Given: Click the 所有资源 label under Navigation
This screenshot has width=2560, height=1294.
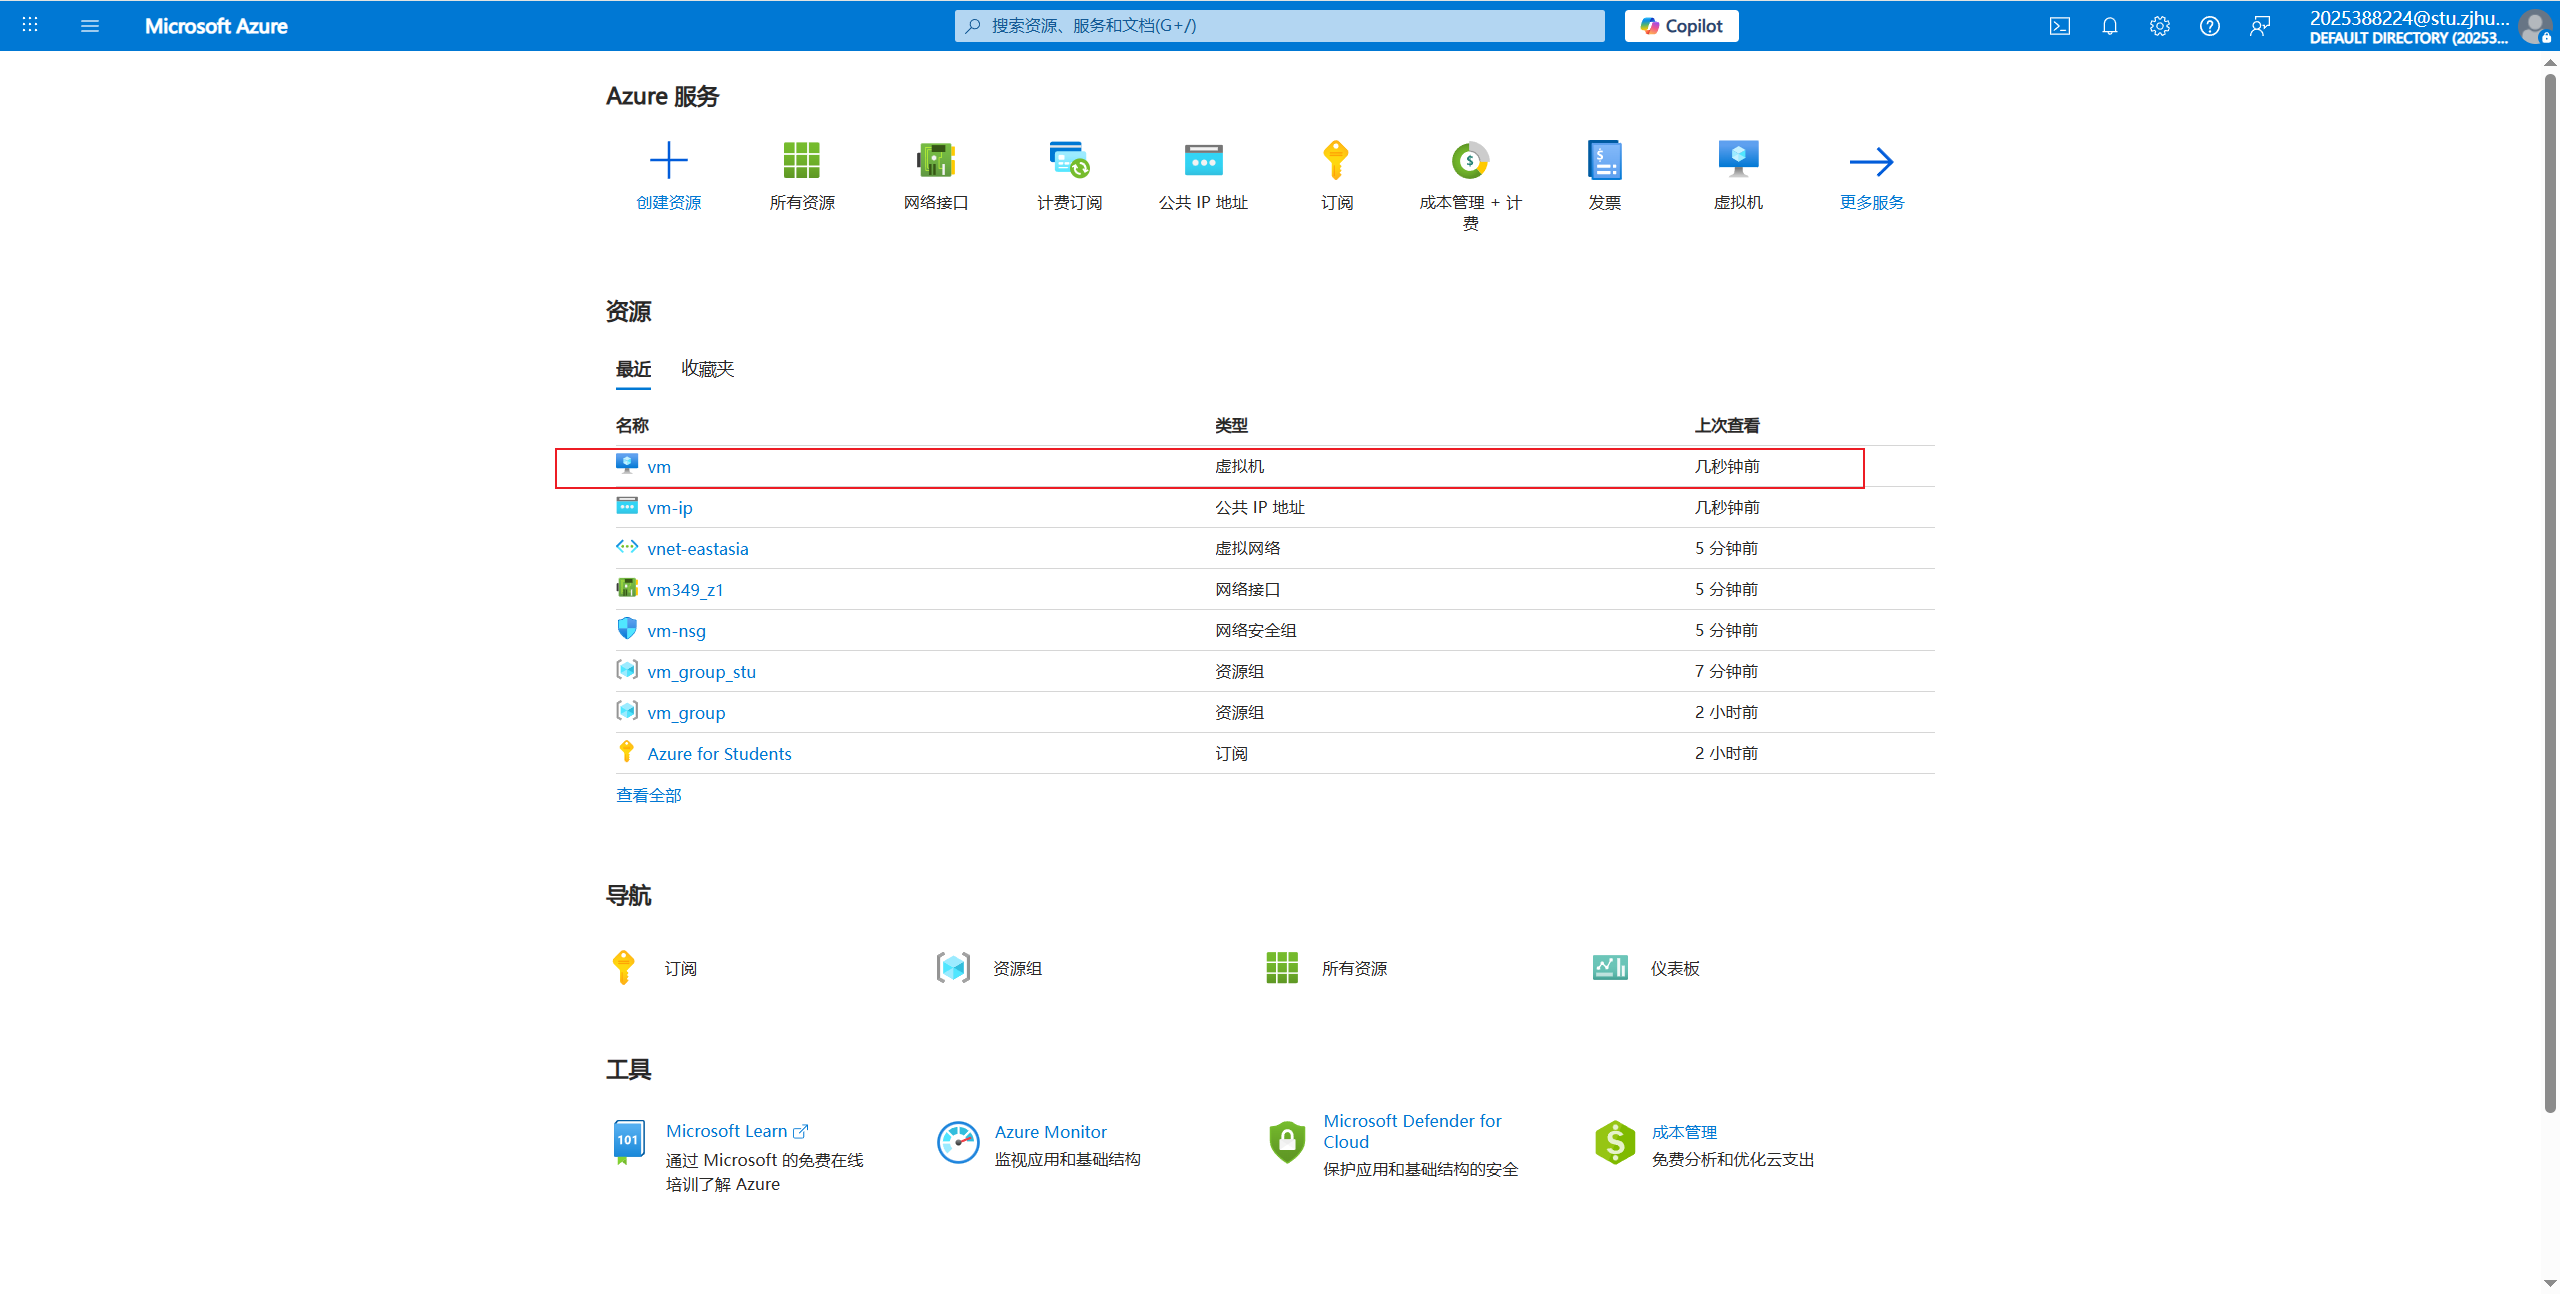Looking at the screenshot, I should [x=1354, y=968].
